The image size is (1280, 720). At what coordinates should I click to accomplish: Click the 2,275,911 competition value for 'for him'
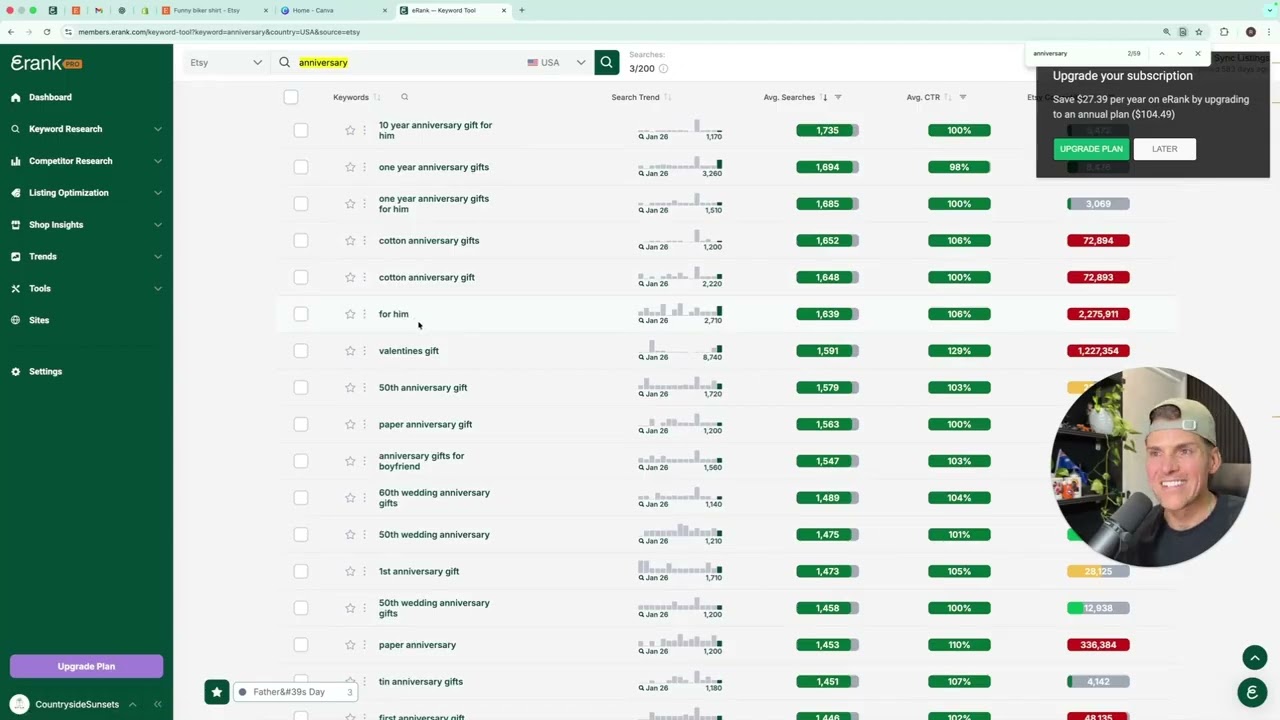(x=1098, y=314)
